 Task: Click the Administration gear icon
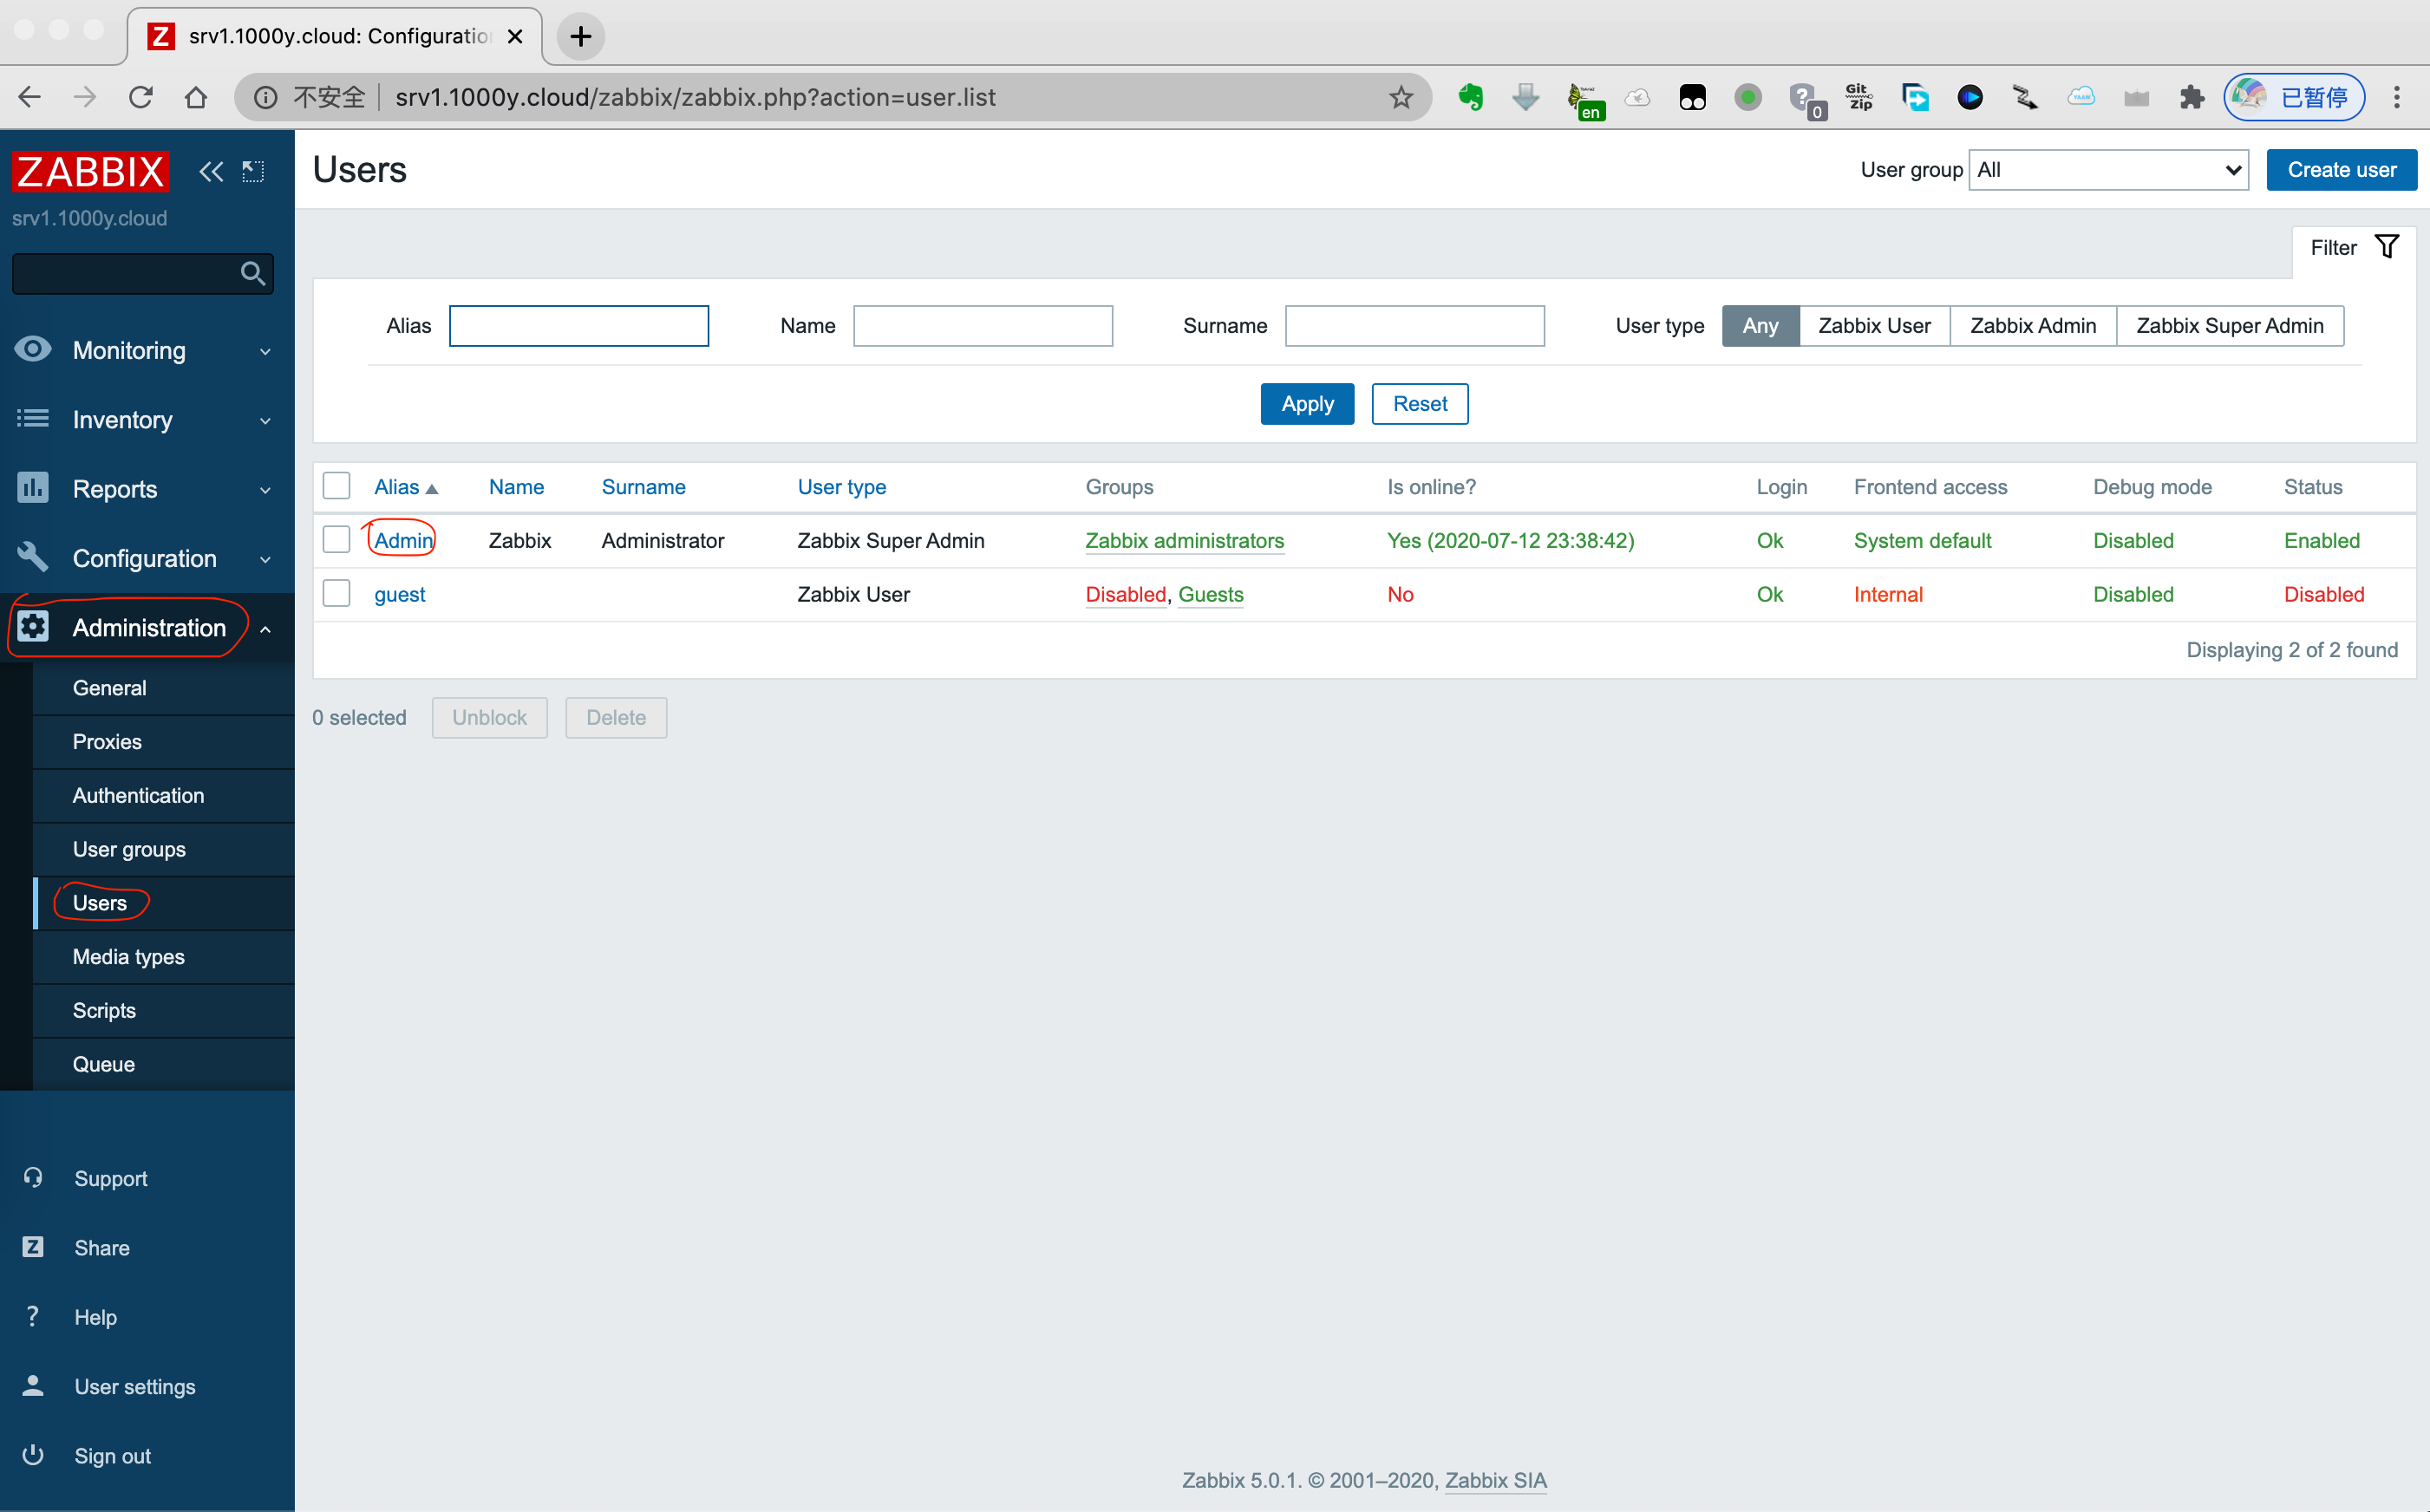click(33, 627)
